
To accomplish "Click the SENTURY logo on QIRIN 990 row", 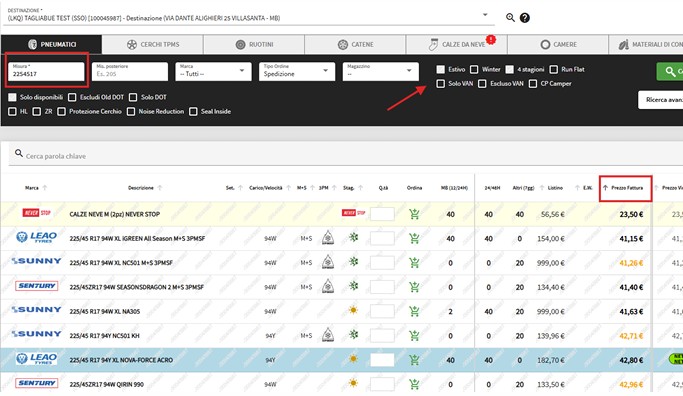I will (x=37, y=383).
